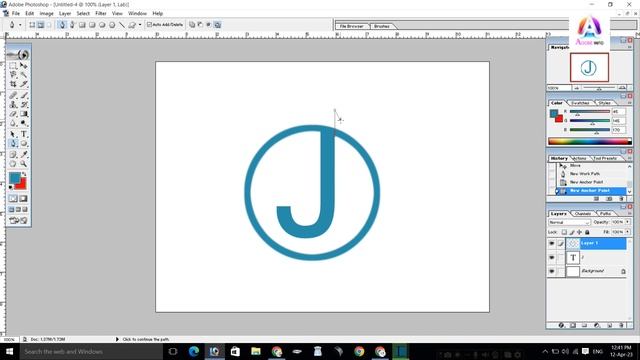Open the Opacity slider arrow
This screenshot has width=640, height=360.
pyautogui.click(x=627, y=222)
